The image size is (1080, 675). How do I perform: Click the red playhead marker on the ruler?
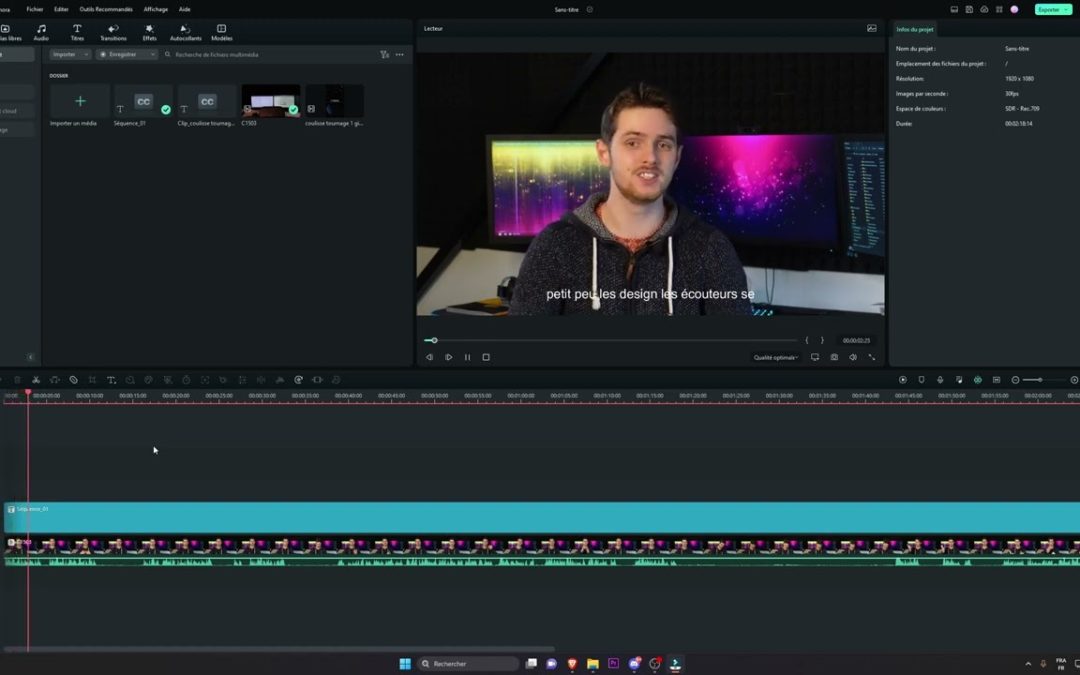tap(28, 393)
